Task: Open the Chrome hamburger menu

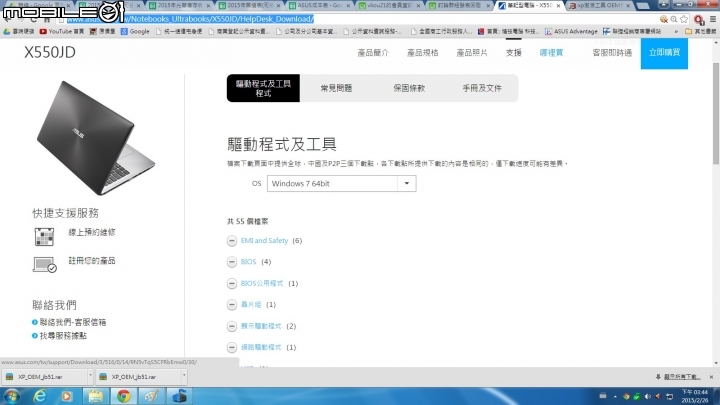Action: [x=713, y=19]
